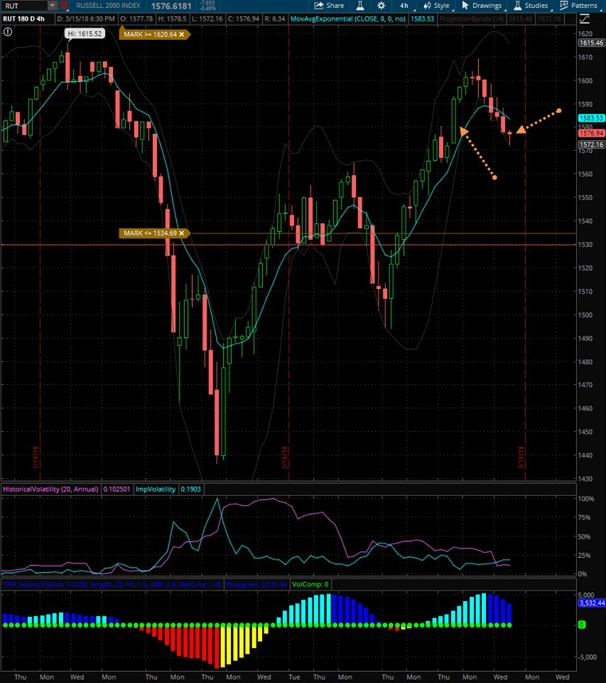This screenshot has height=683, width=606.
Task: Open the Drawings menu
Action: pyautogui.click(x=481, y=6)
